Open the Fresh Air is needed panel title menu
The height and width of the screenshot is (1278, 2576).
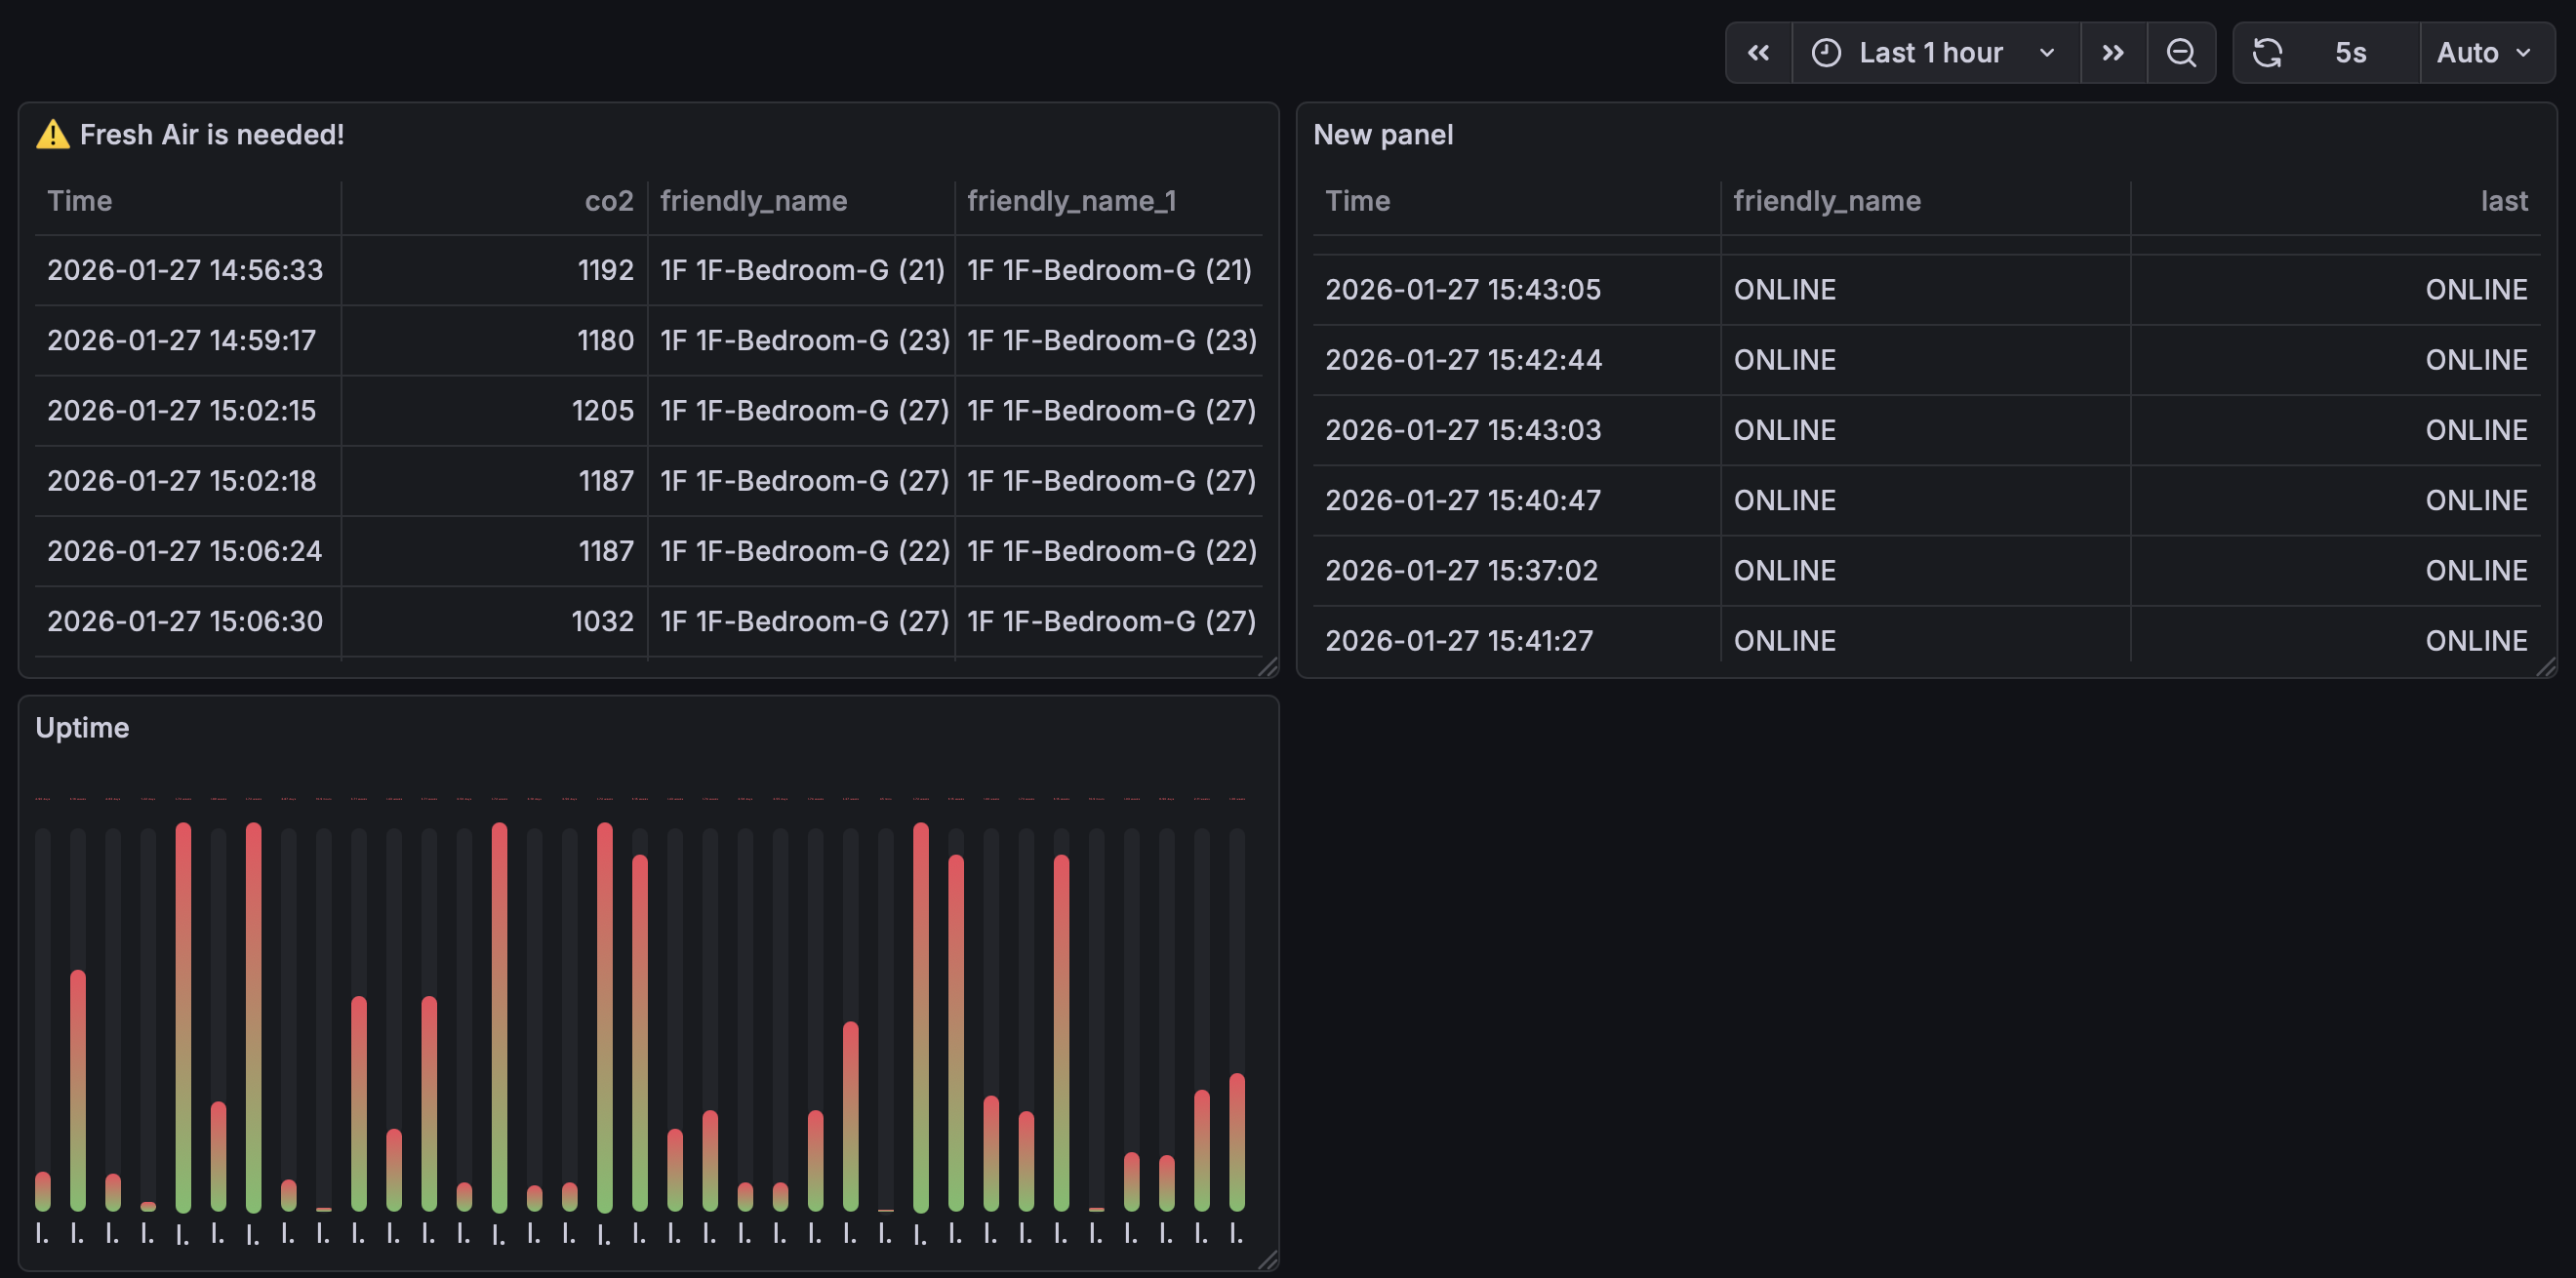click(212, 133)
